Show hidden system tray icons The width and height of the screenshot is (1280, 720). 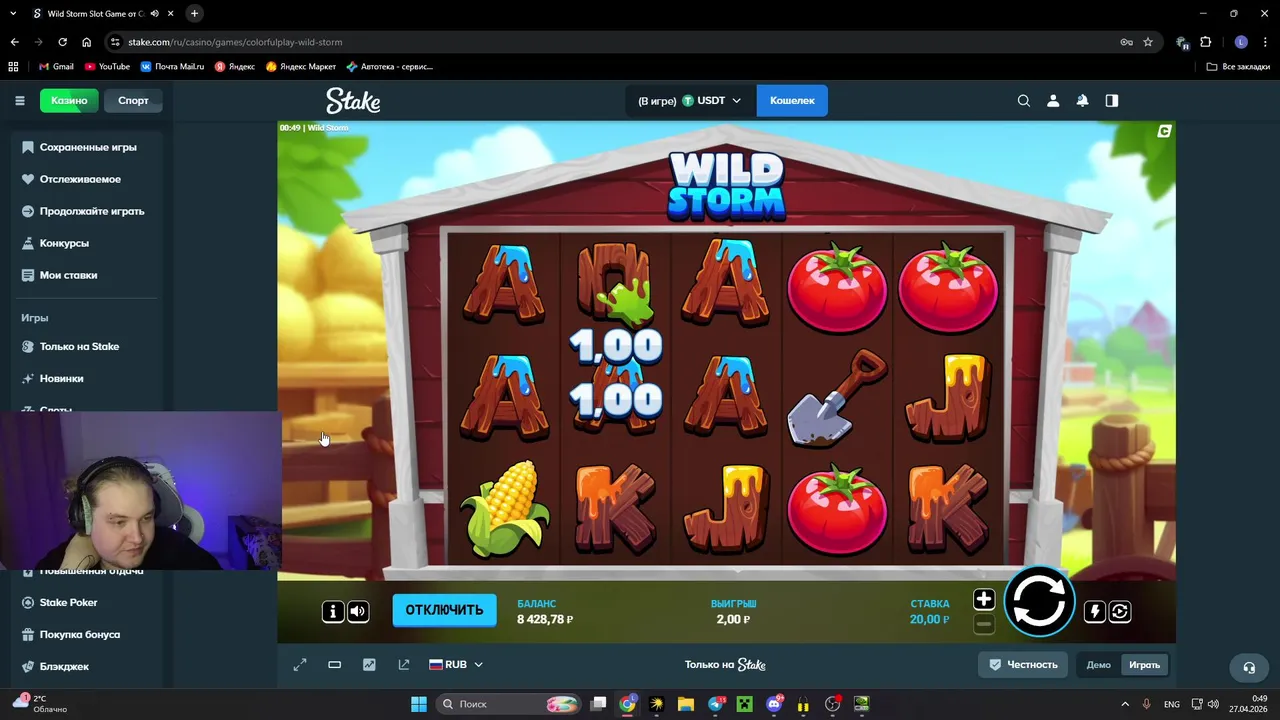[x=1125, y=704]
